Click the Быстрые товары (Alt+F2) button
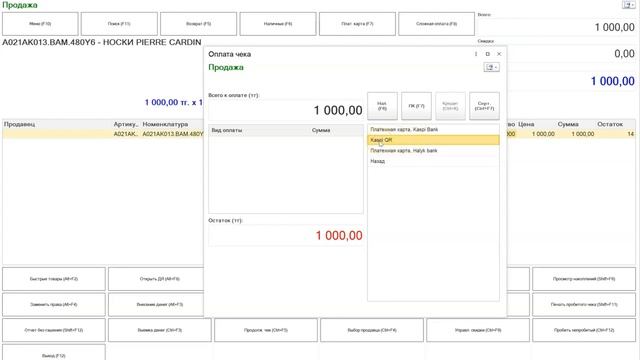Image resolution: width=640 pixels, height=360 pixels. click(54, 279)
